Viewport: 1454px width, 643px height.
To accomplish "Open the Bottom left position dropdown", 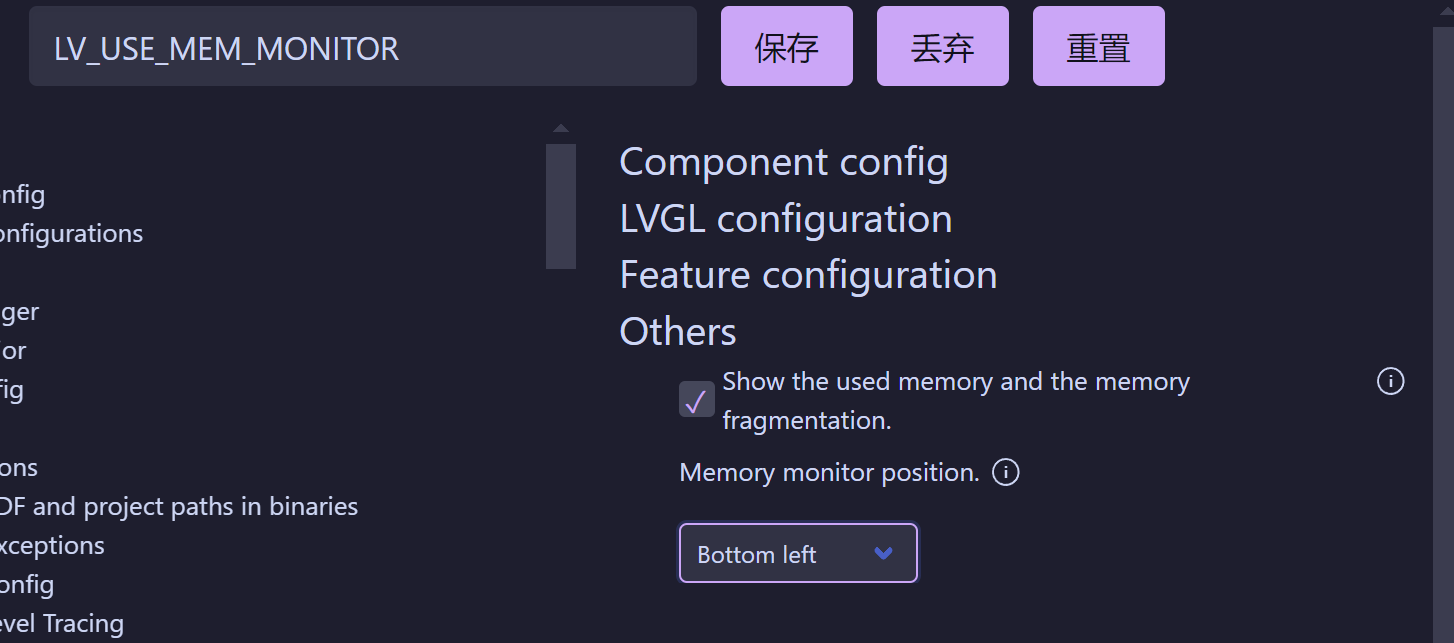I will (797, 553).
